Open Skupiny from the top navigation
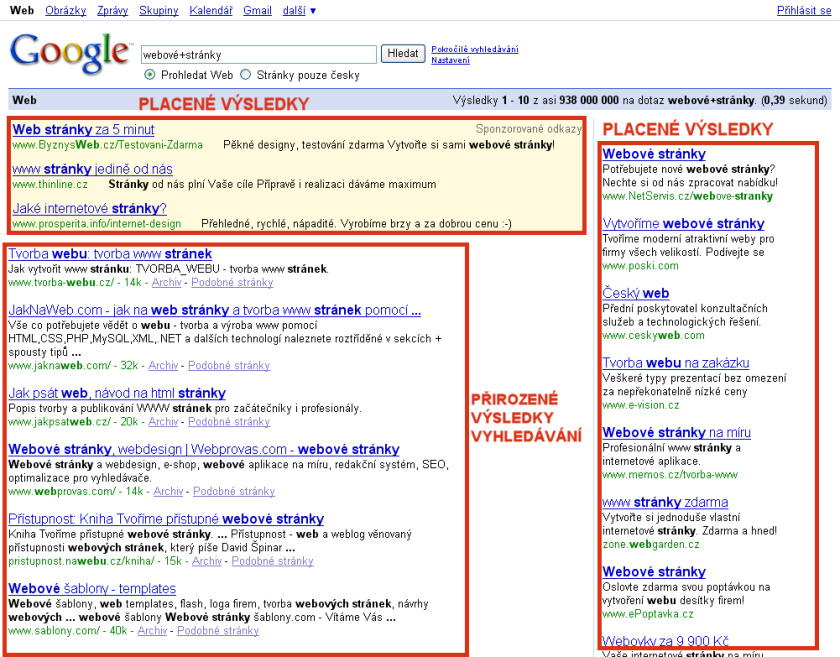840x657 pixels. (x=159, y=11)
